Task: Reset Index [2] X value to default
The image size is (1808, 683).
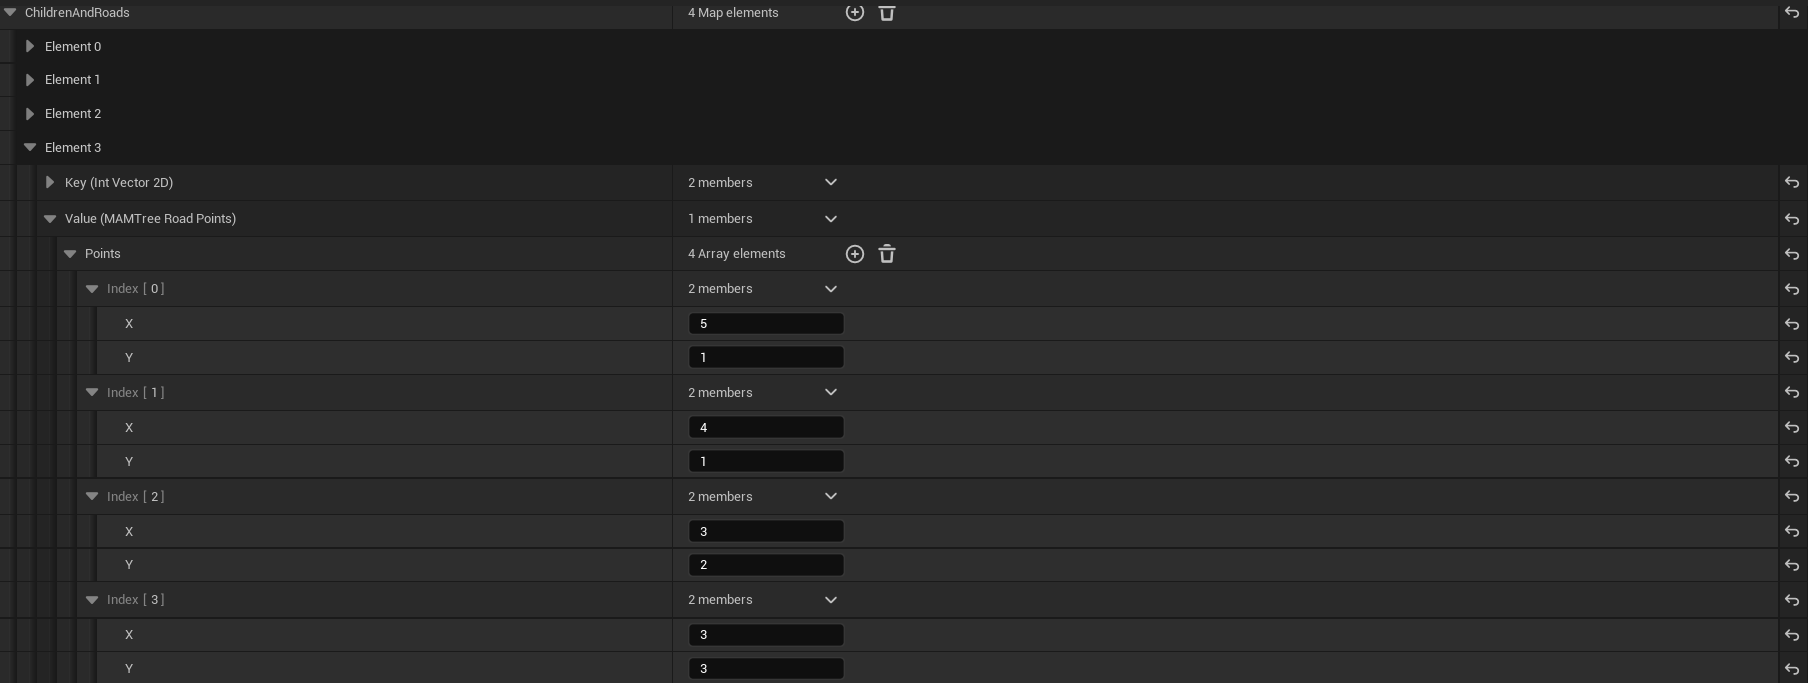Action: click(1792, 532)
